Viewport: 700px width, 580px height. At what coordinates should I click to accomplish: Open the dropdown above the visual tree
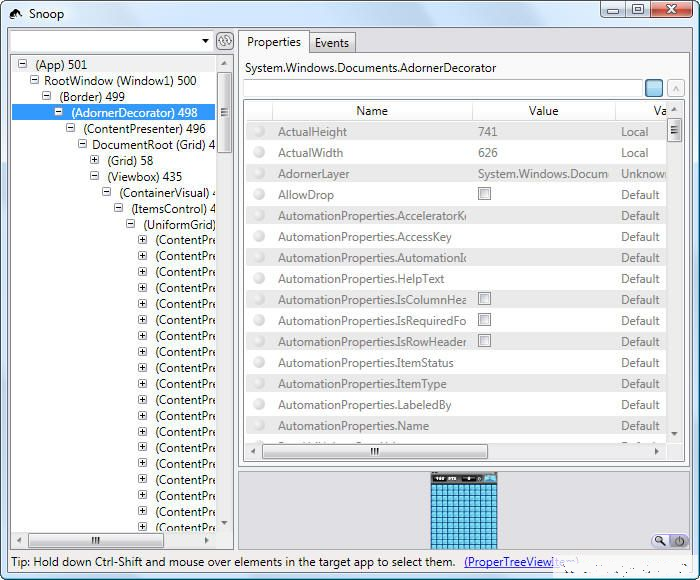(205, 41)
